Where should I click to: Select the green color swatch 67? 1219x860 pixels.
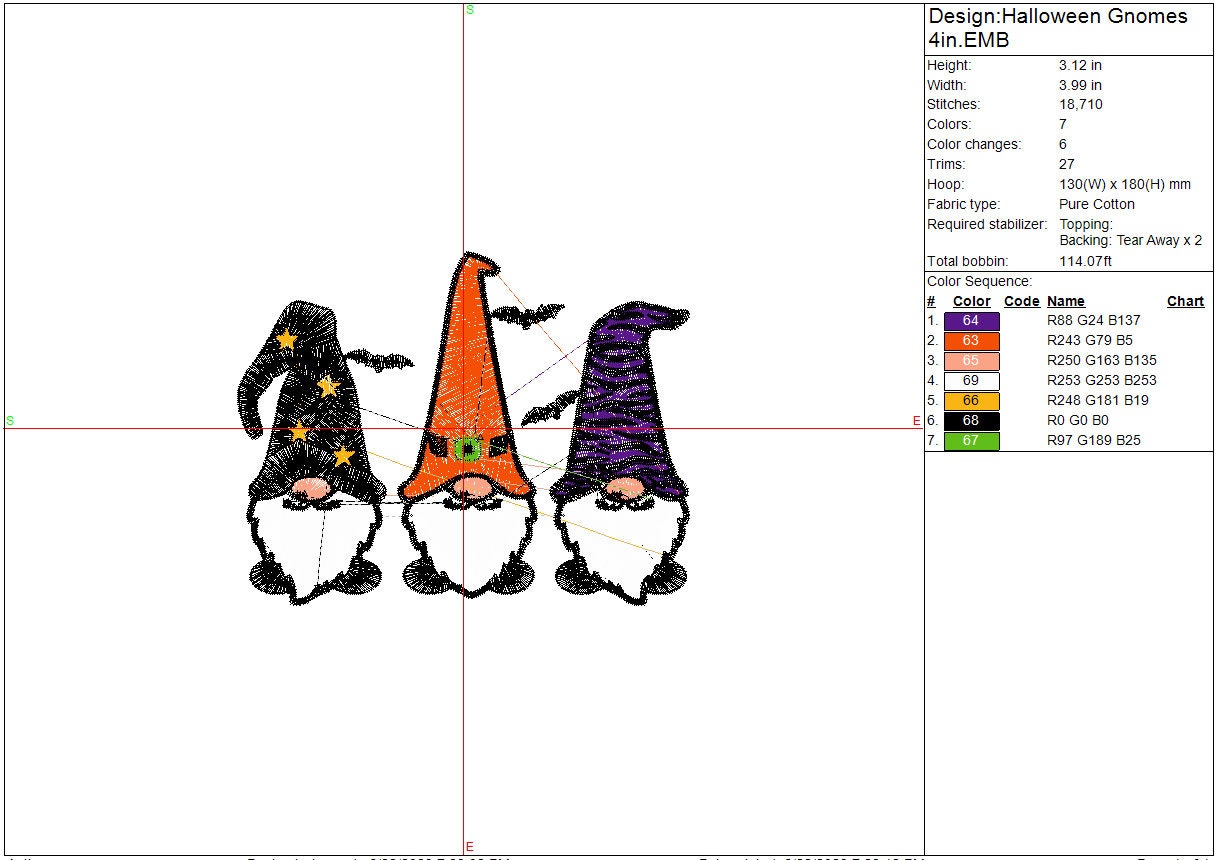971,441
